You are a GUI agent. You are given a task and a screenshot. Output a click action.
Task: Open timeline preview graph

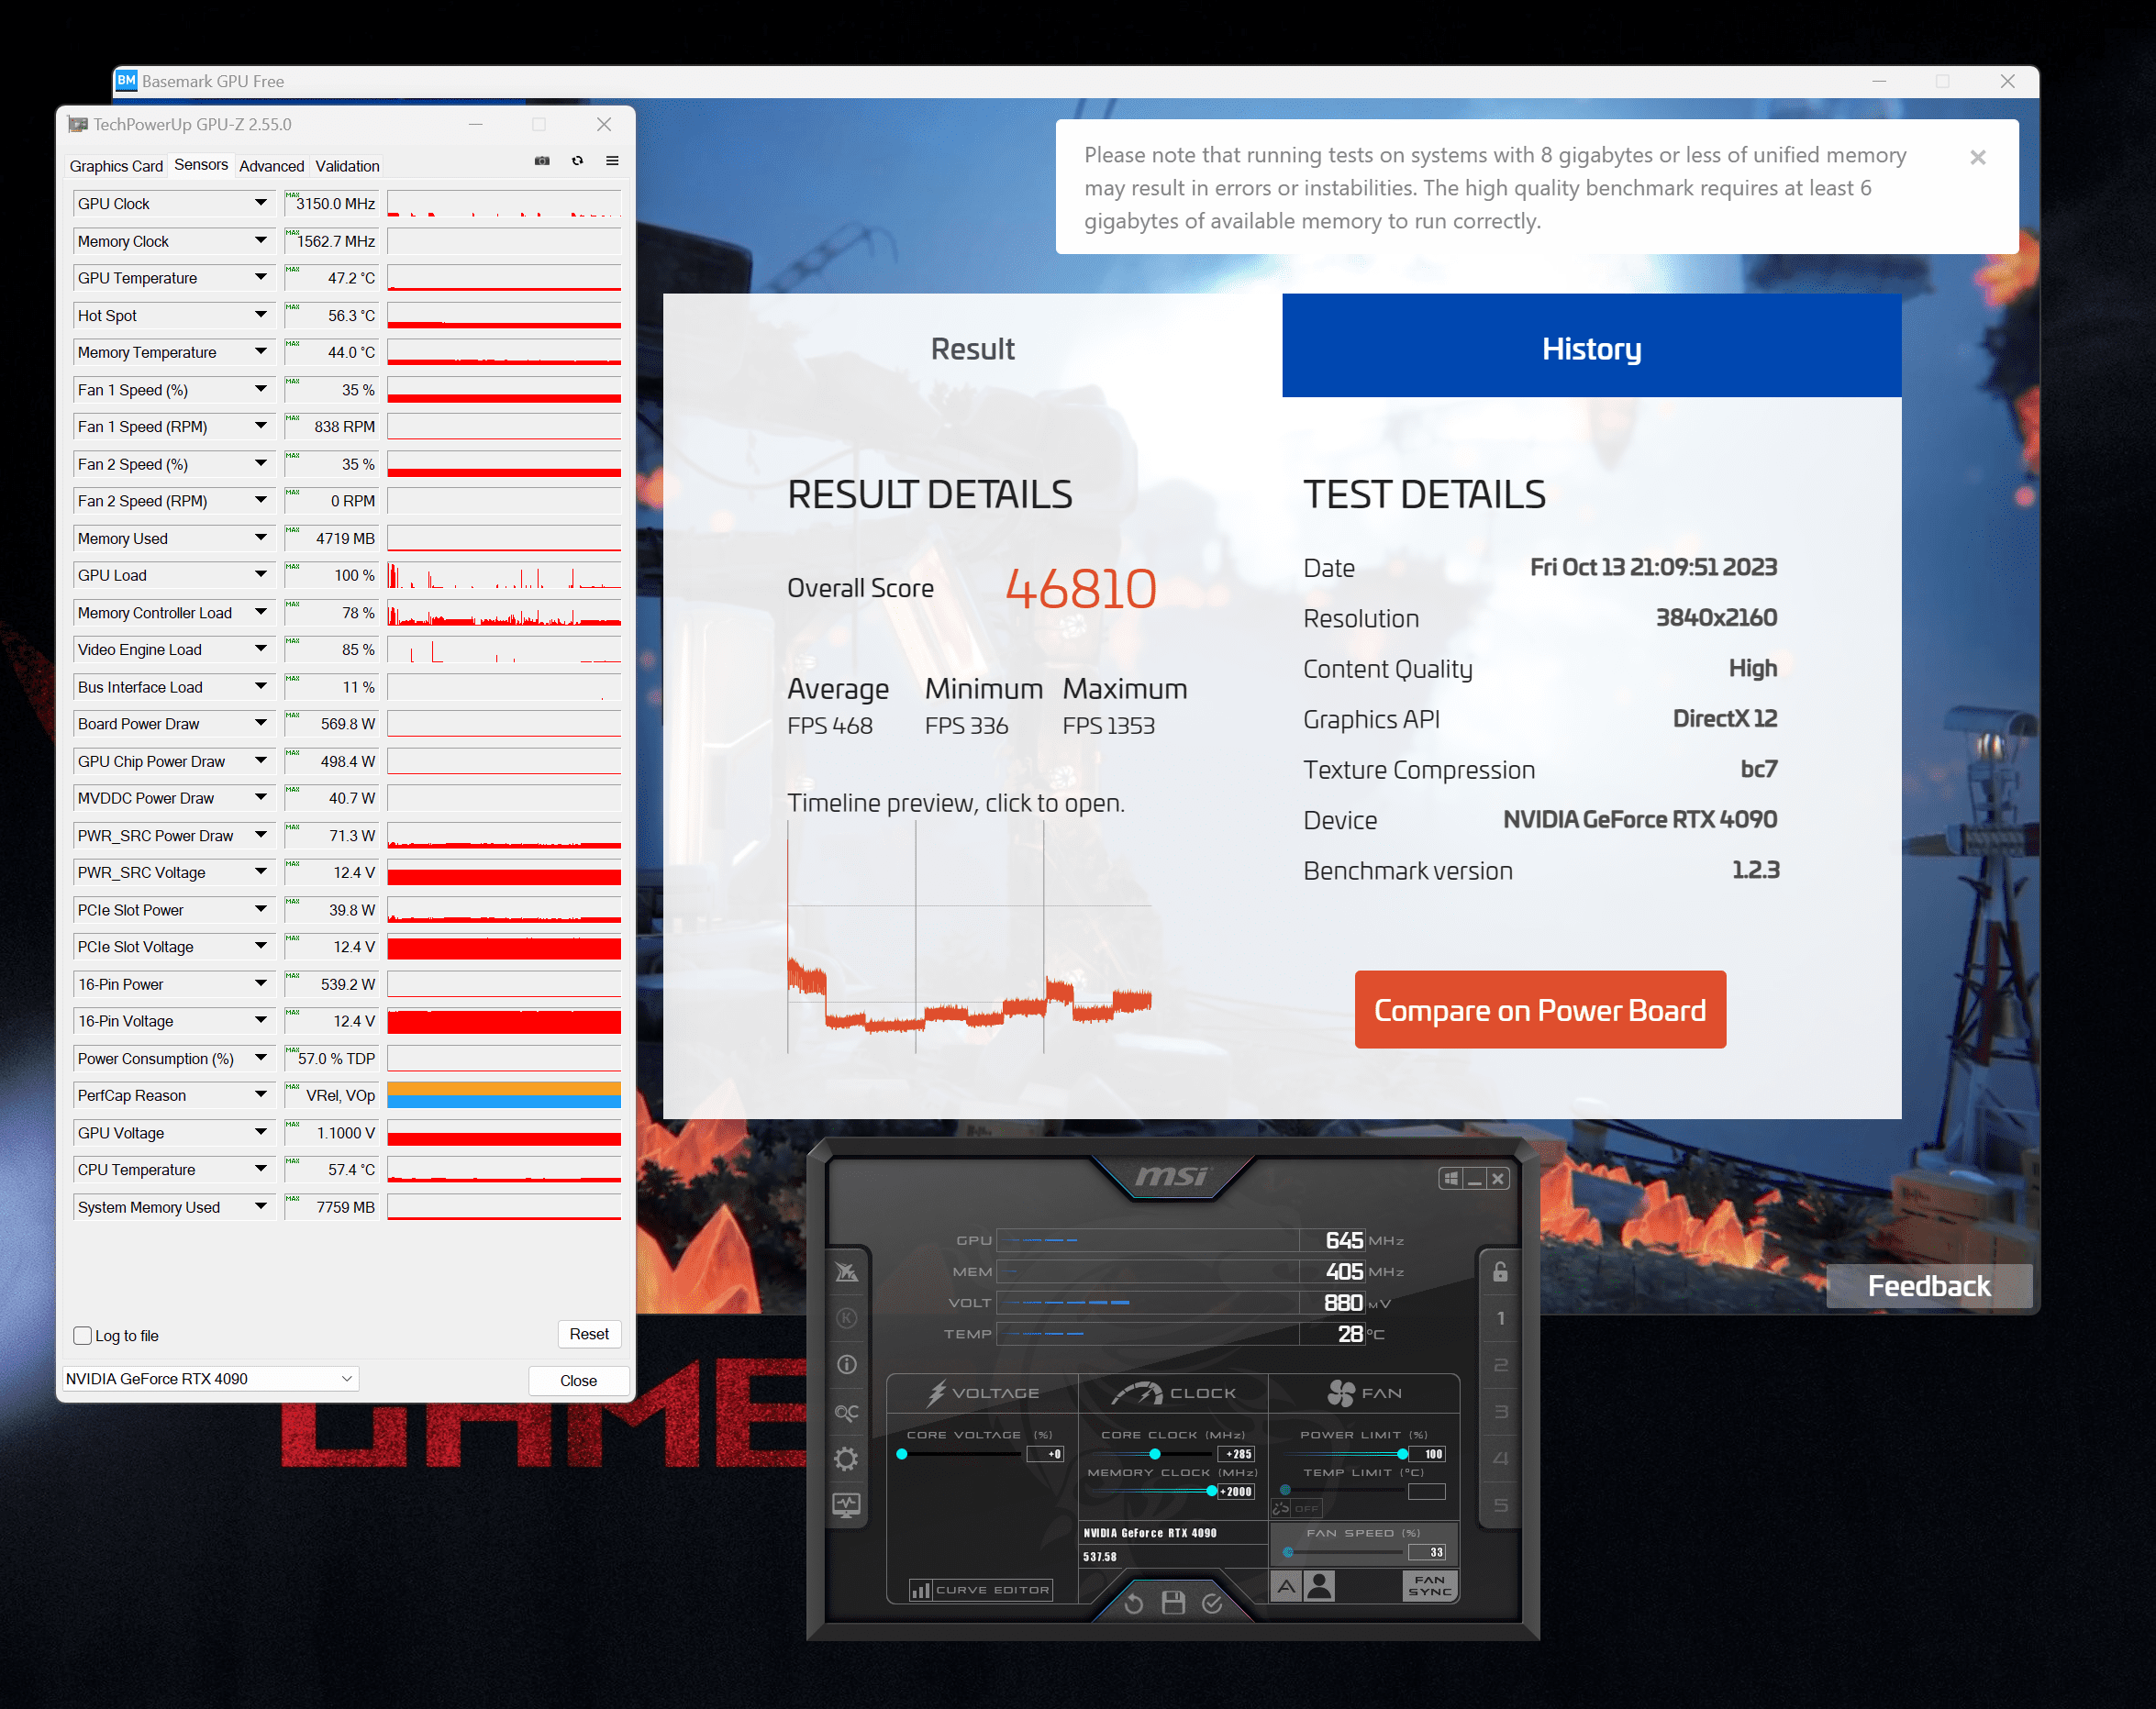(x=969, y=937)
